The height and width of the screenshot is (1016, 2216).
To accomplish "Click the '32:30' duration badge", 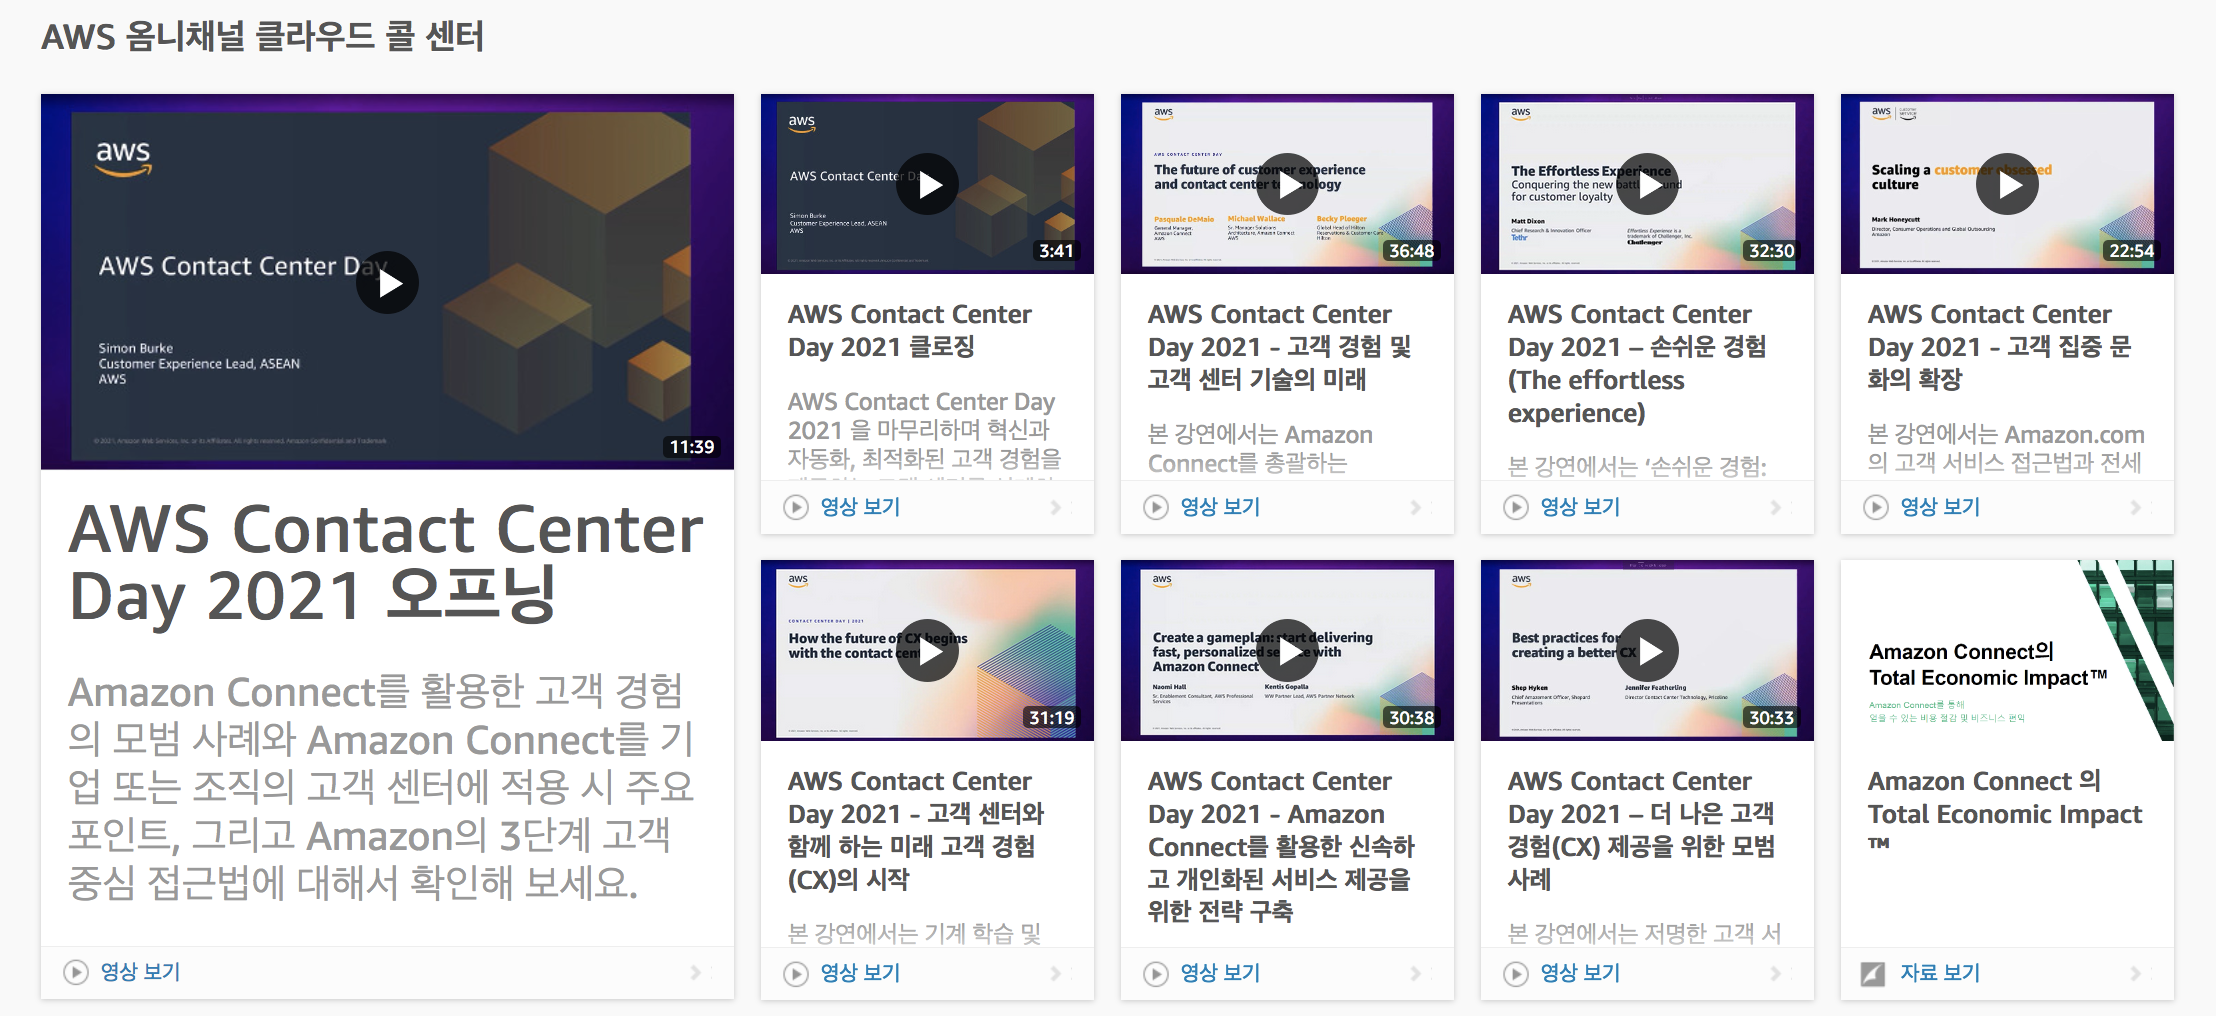I will tap(1771, 251).
